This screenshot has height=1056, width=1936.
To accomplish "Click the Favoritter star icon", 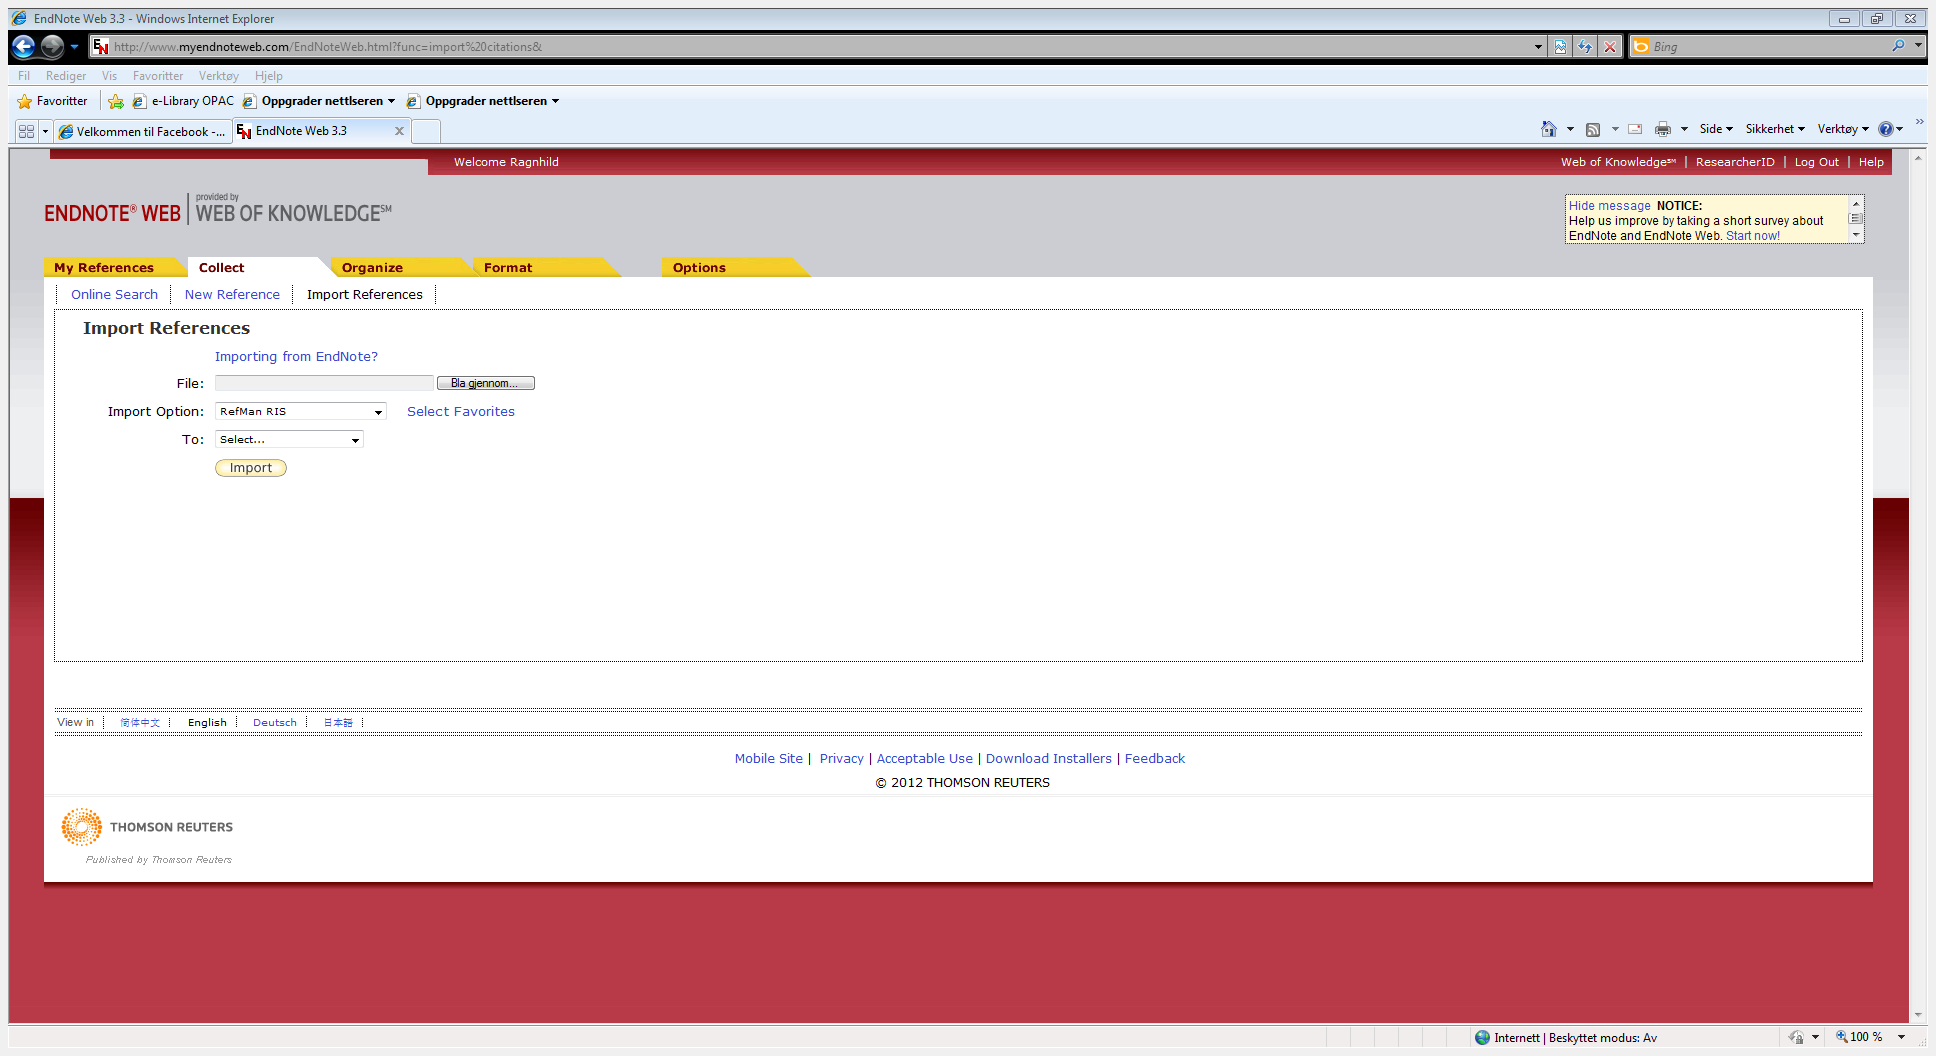I will pyautogui.click(x=25, y=101).
